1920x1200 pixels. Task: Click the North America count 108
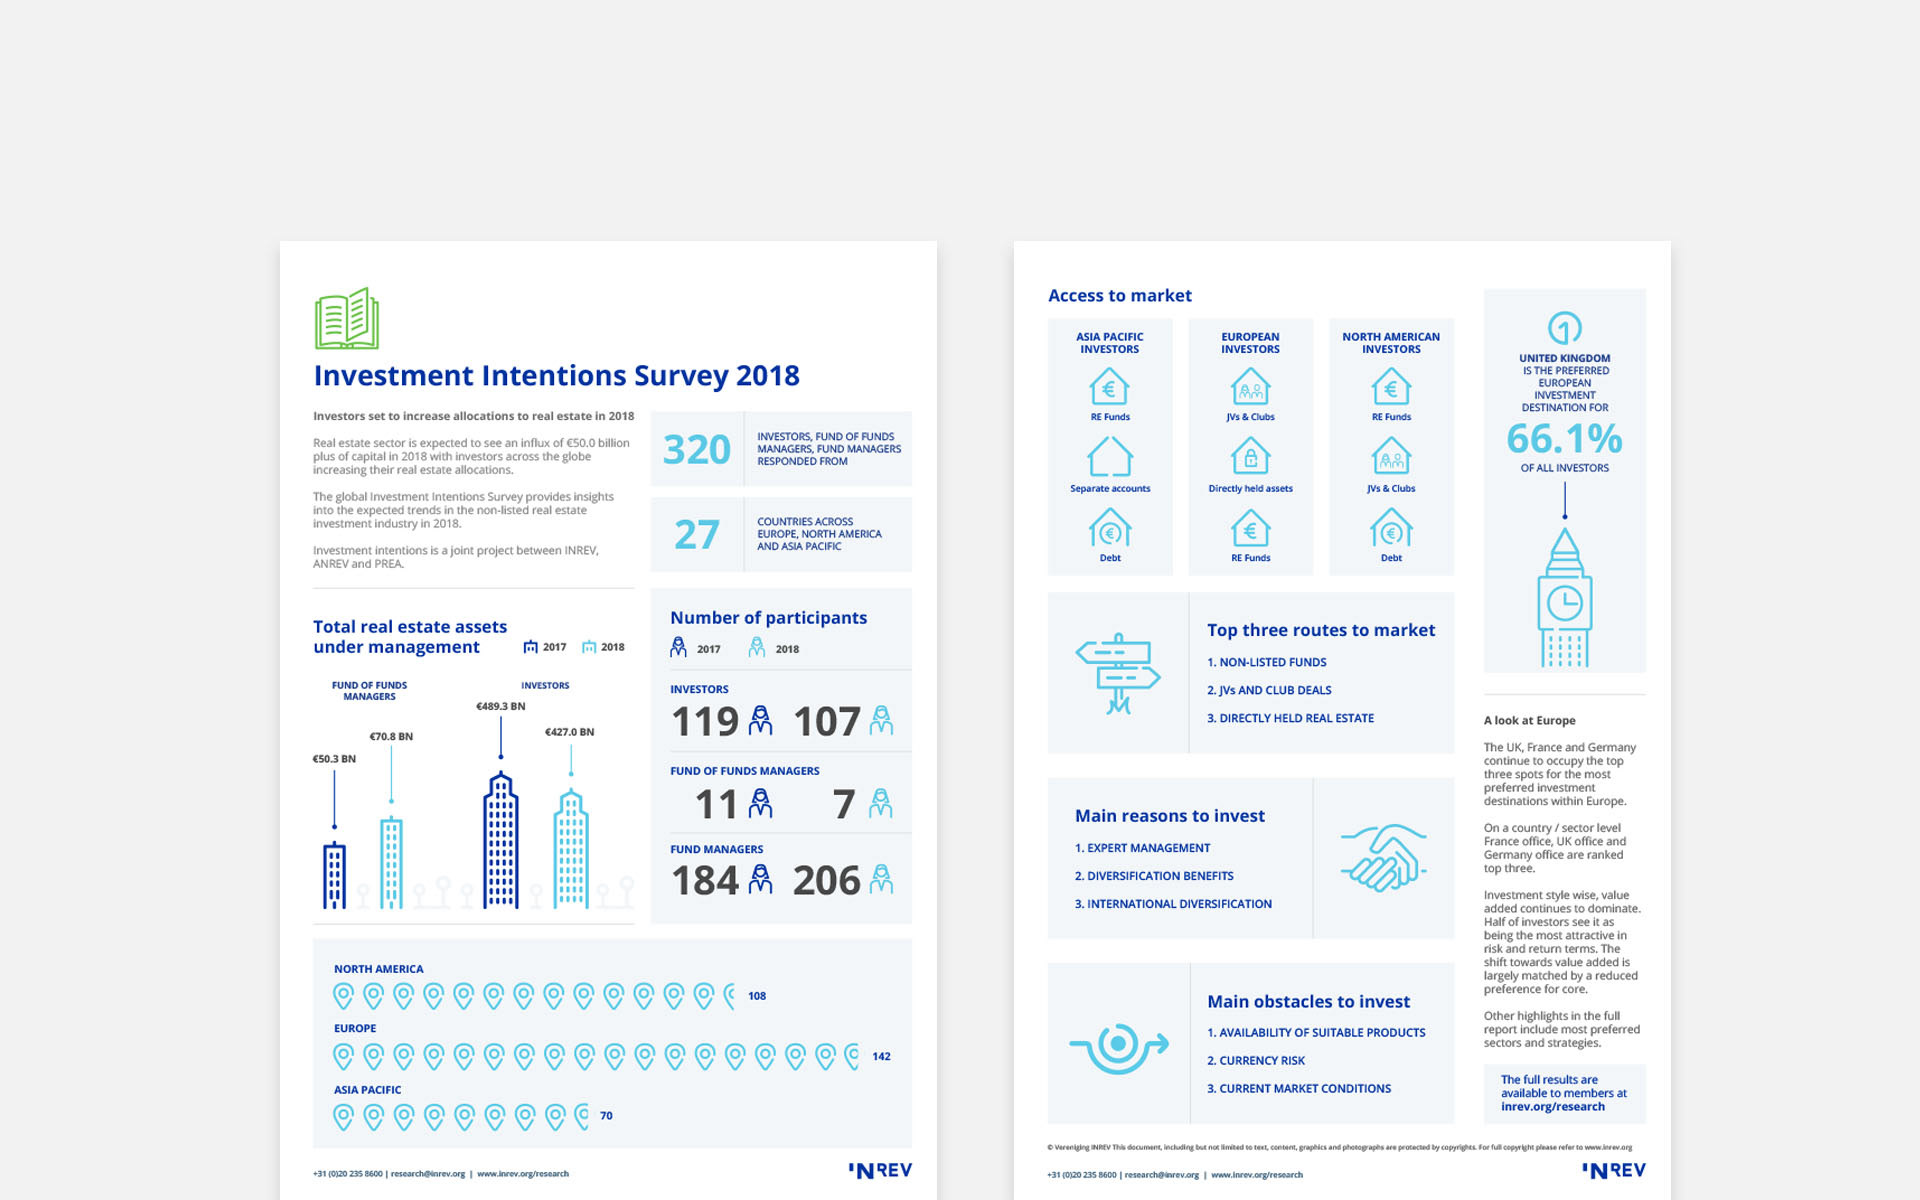pyautogui.click(x=757, y=996)
